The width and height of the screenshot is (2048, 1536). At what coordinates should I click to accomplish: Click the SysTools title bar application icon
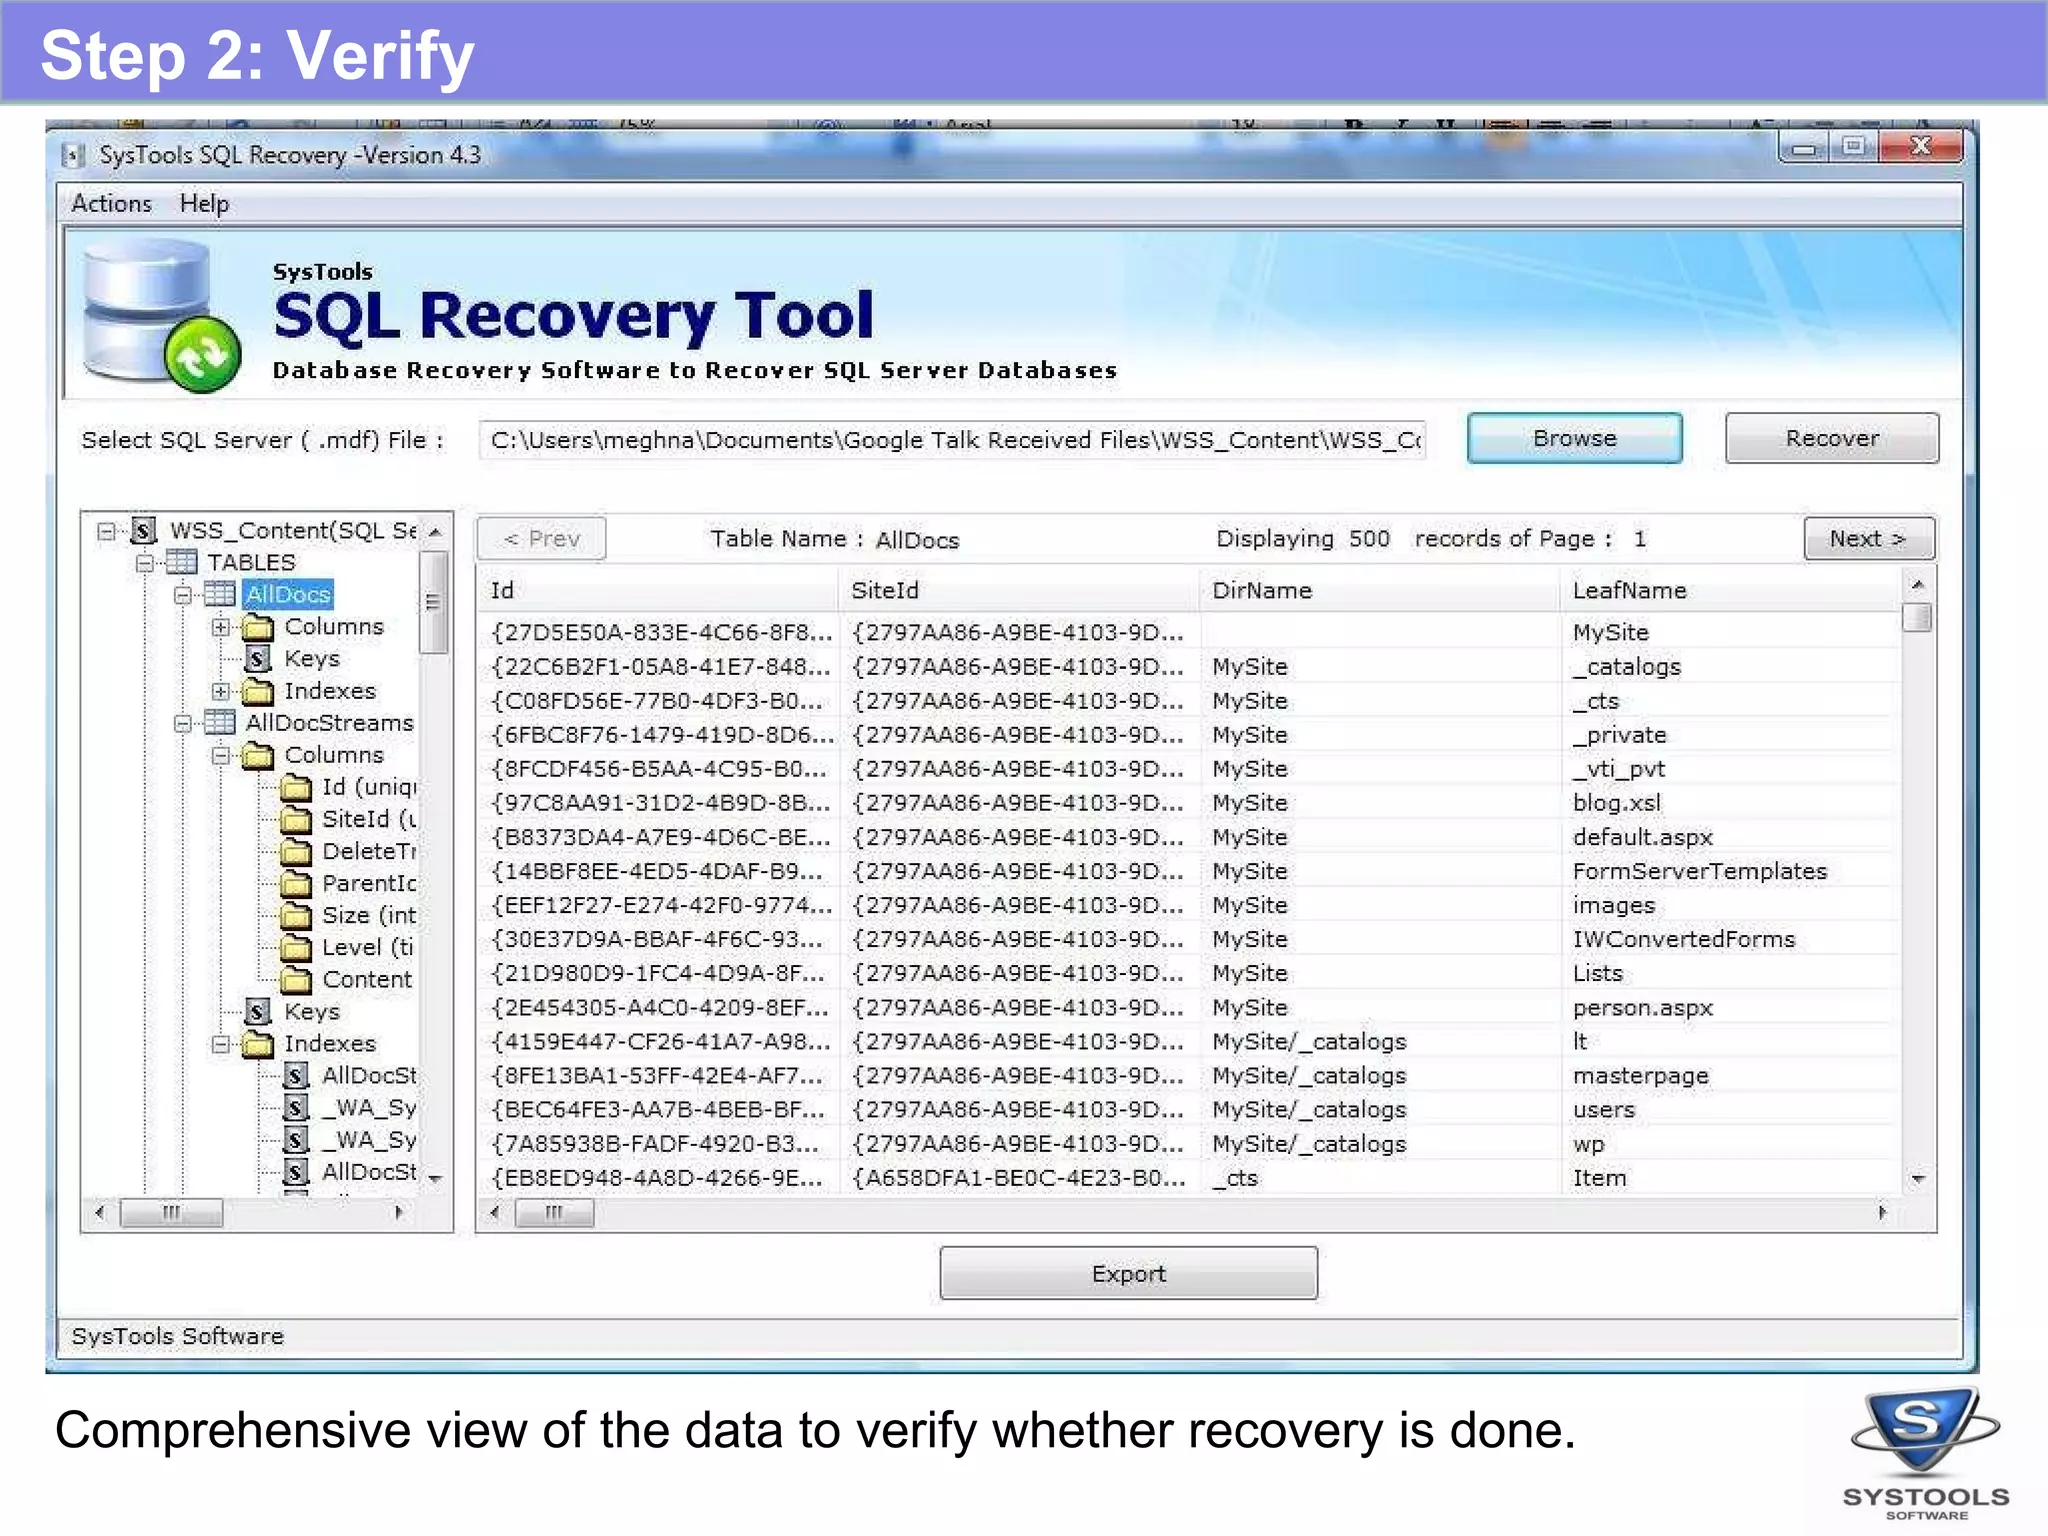coord(74,155)
